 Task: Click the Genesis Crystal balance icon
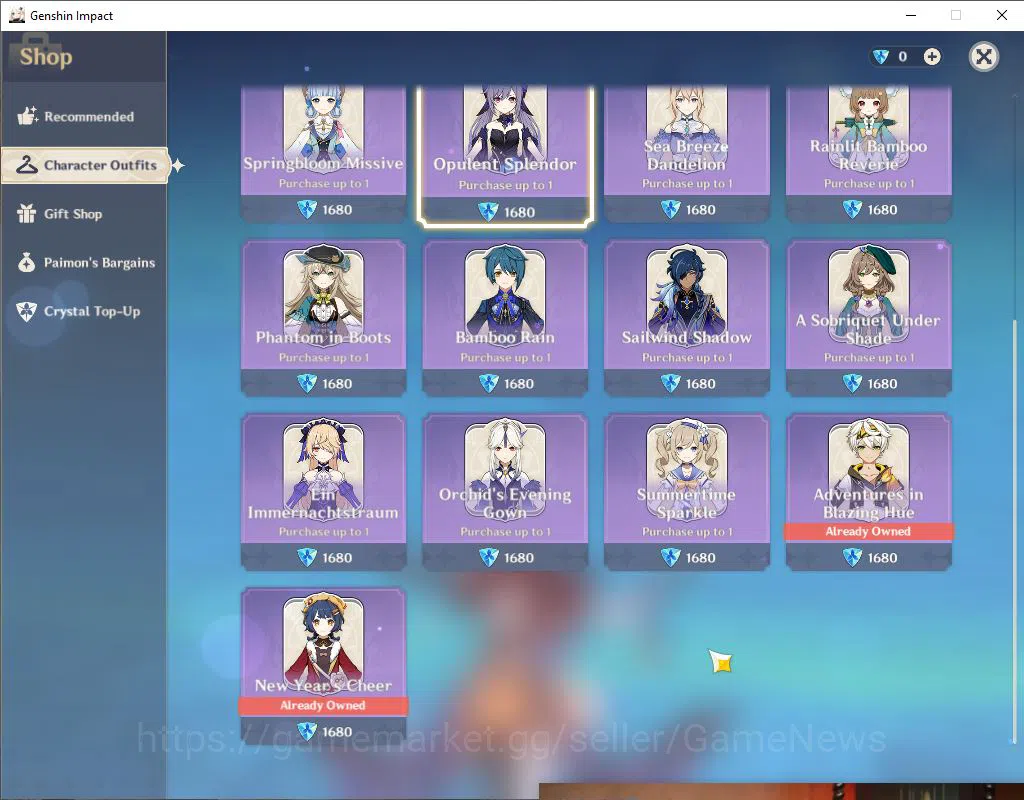pos(881,57)
